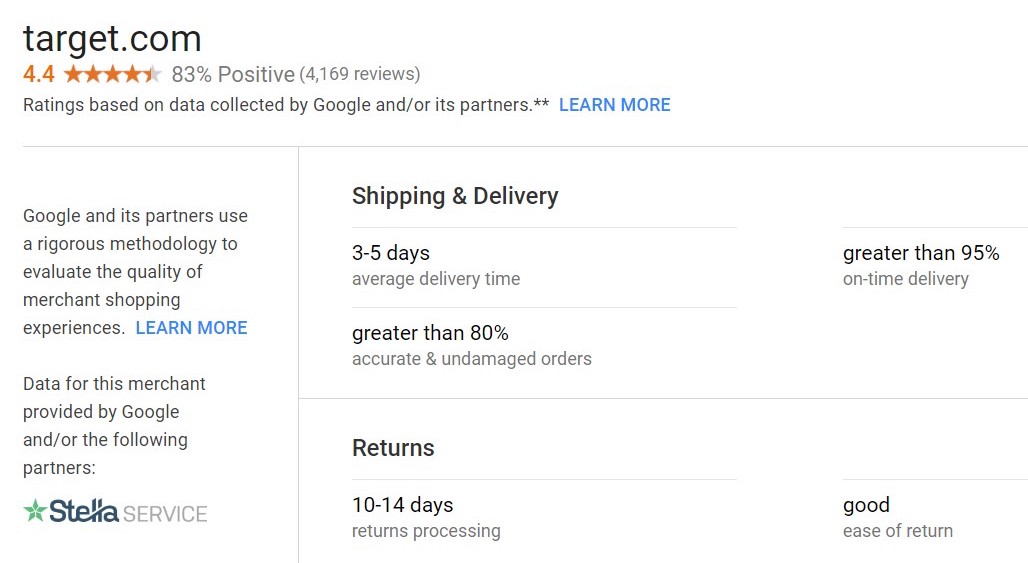This screenshot has width=1028, height=563.
Task: Select the 83% Positive text
Action: pos(233,74)
